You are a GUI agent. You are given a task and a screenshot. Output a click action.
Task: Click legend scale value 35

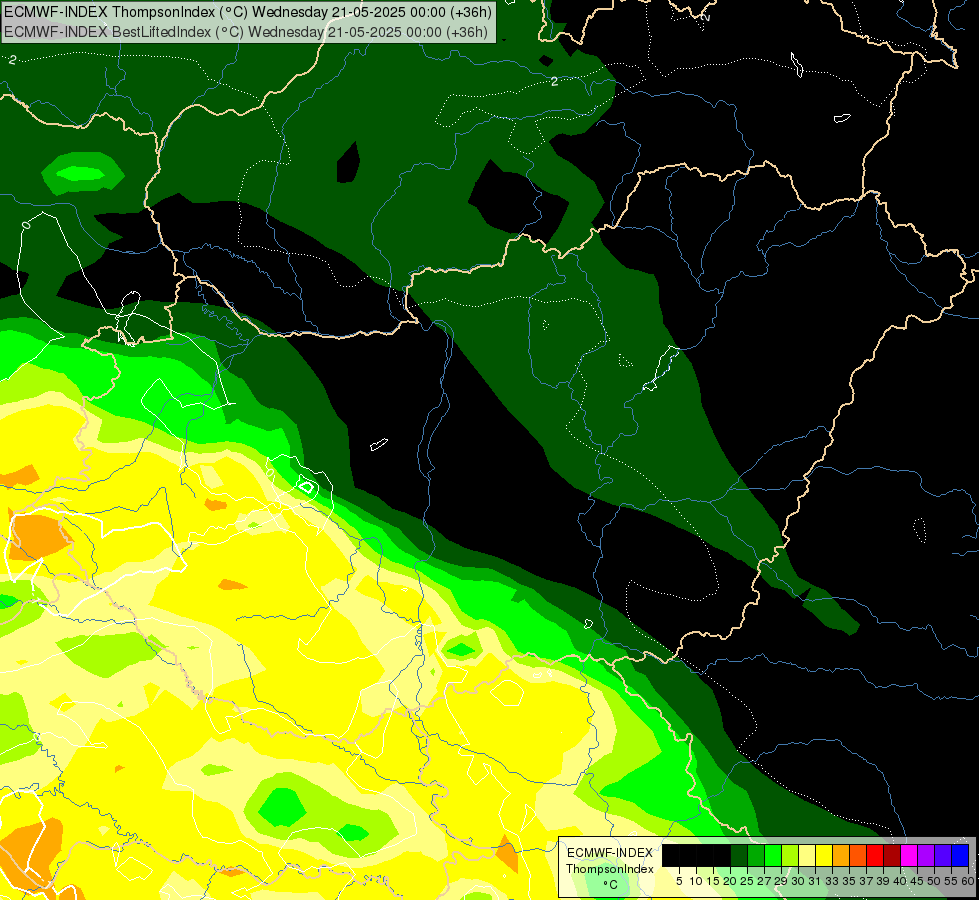[x=849, y=881]
